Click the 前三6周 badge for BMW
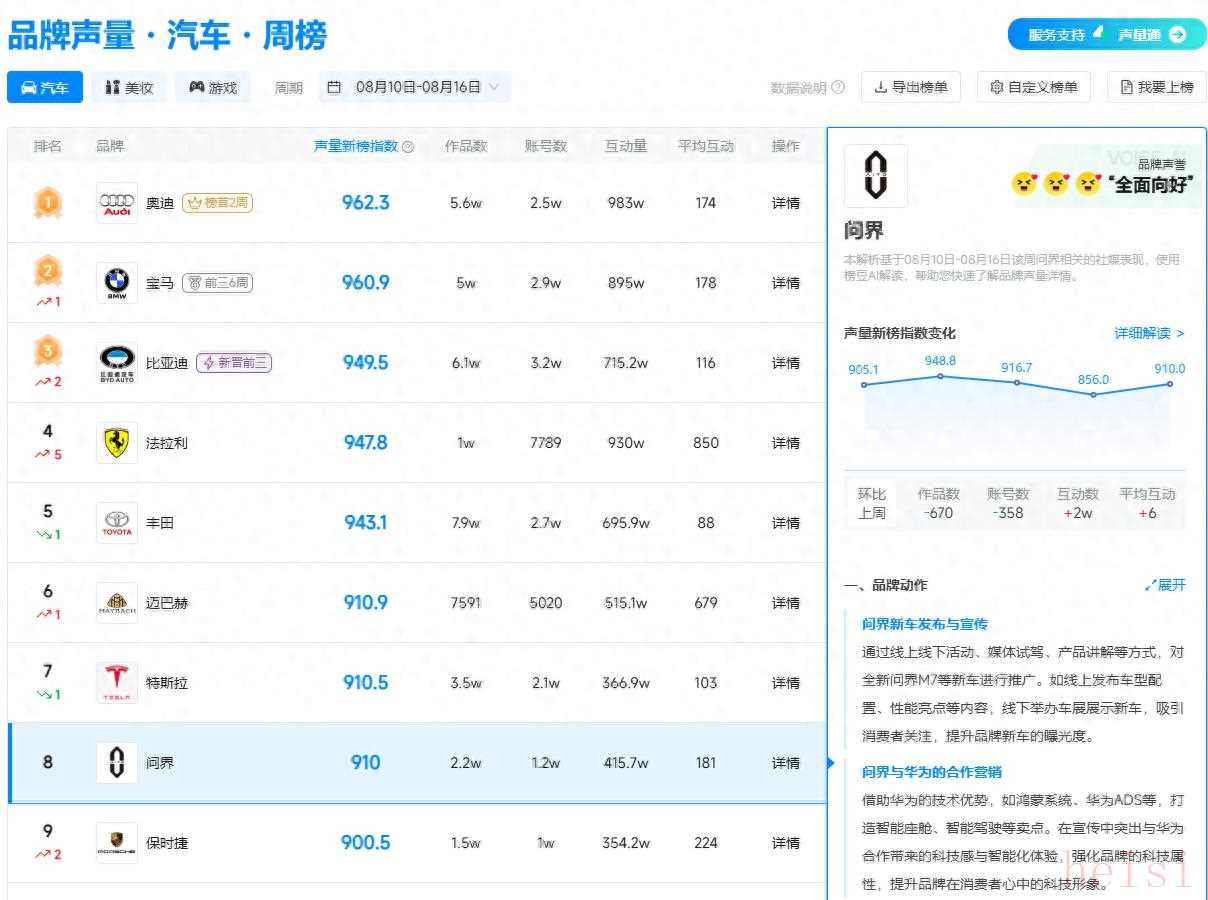Viewport: 1208px width, 900px height. (217, 283)
